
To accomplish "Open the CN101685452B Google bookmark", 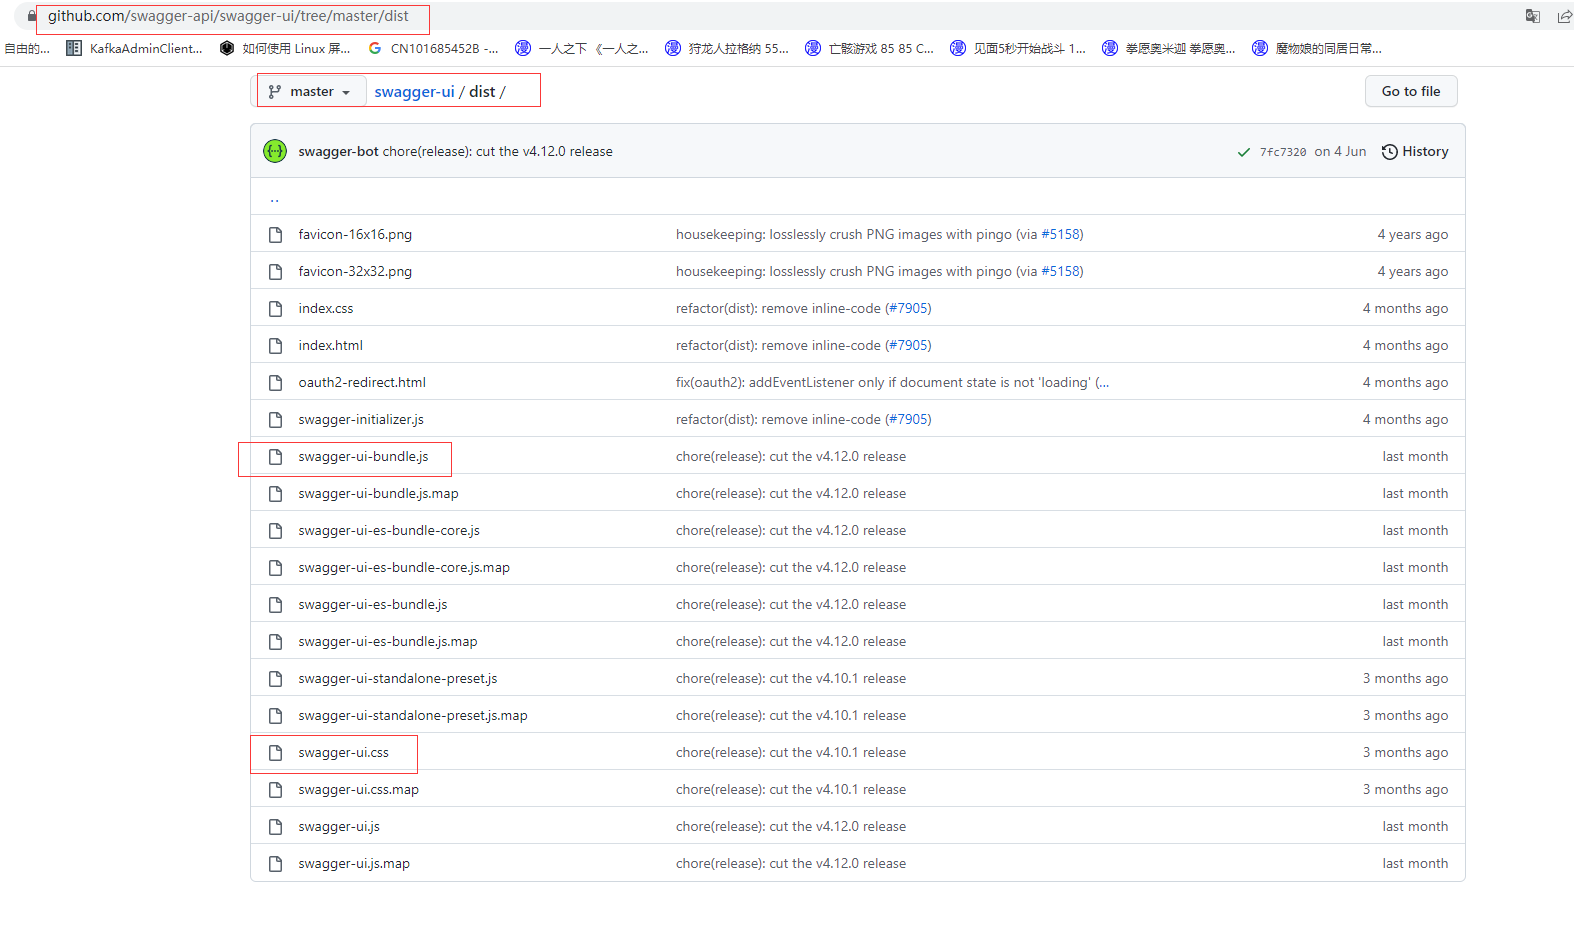I will pos(433,48).
